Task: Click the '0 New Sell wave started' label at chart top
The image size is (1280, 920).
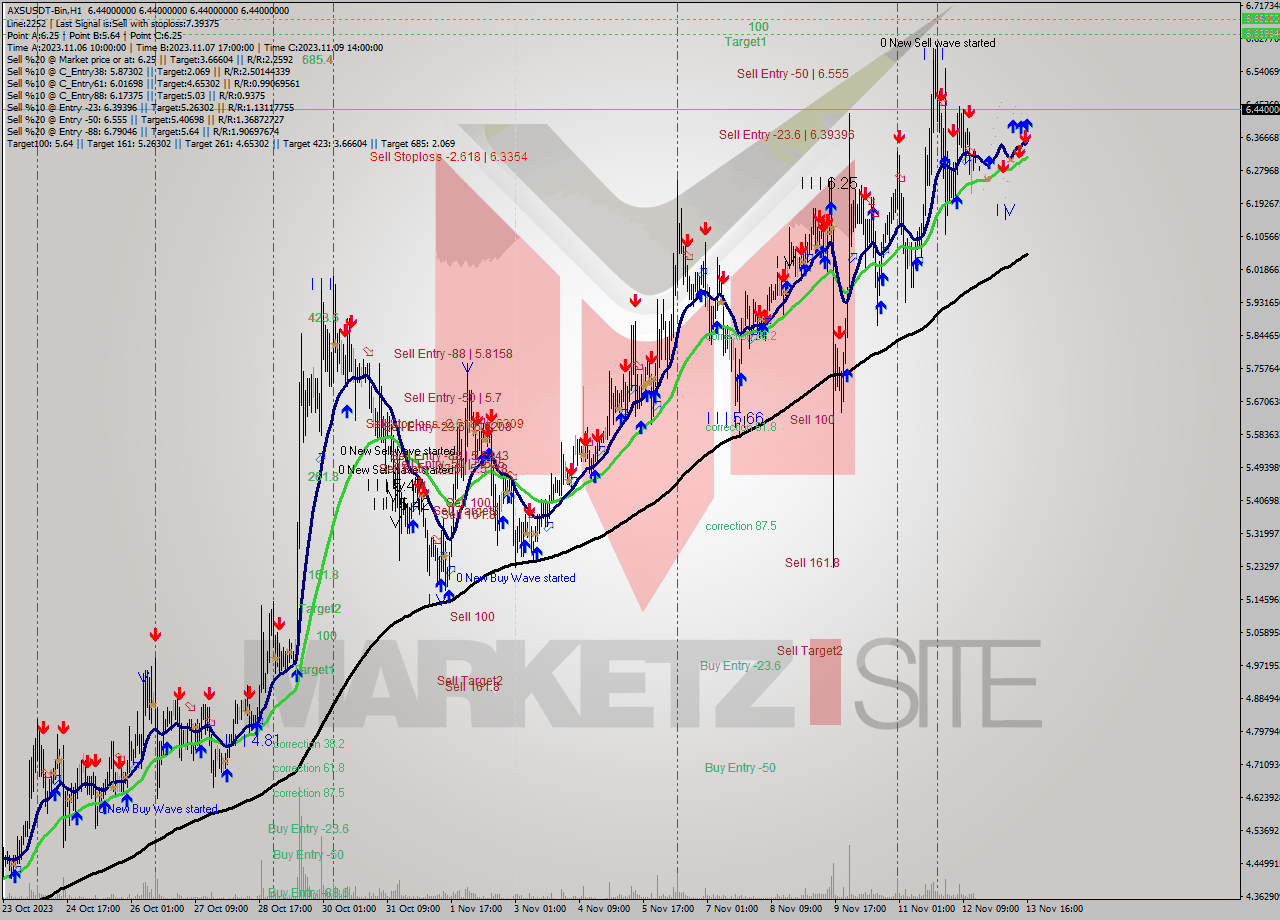Action: coord(937,43)
